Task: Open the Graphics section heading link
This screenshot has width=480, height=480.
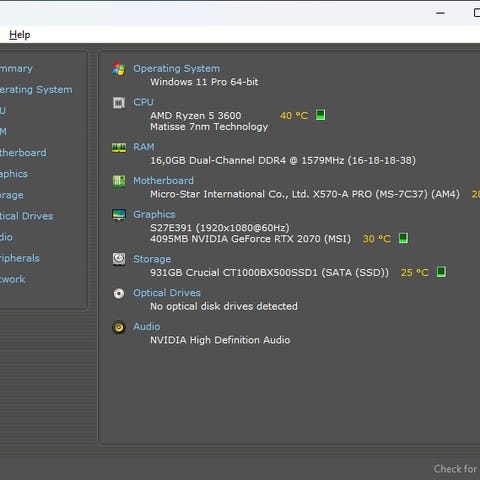Action: (154, 214)
